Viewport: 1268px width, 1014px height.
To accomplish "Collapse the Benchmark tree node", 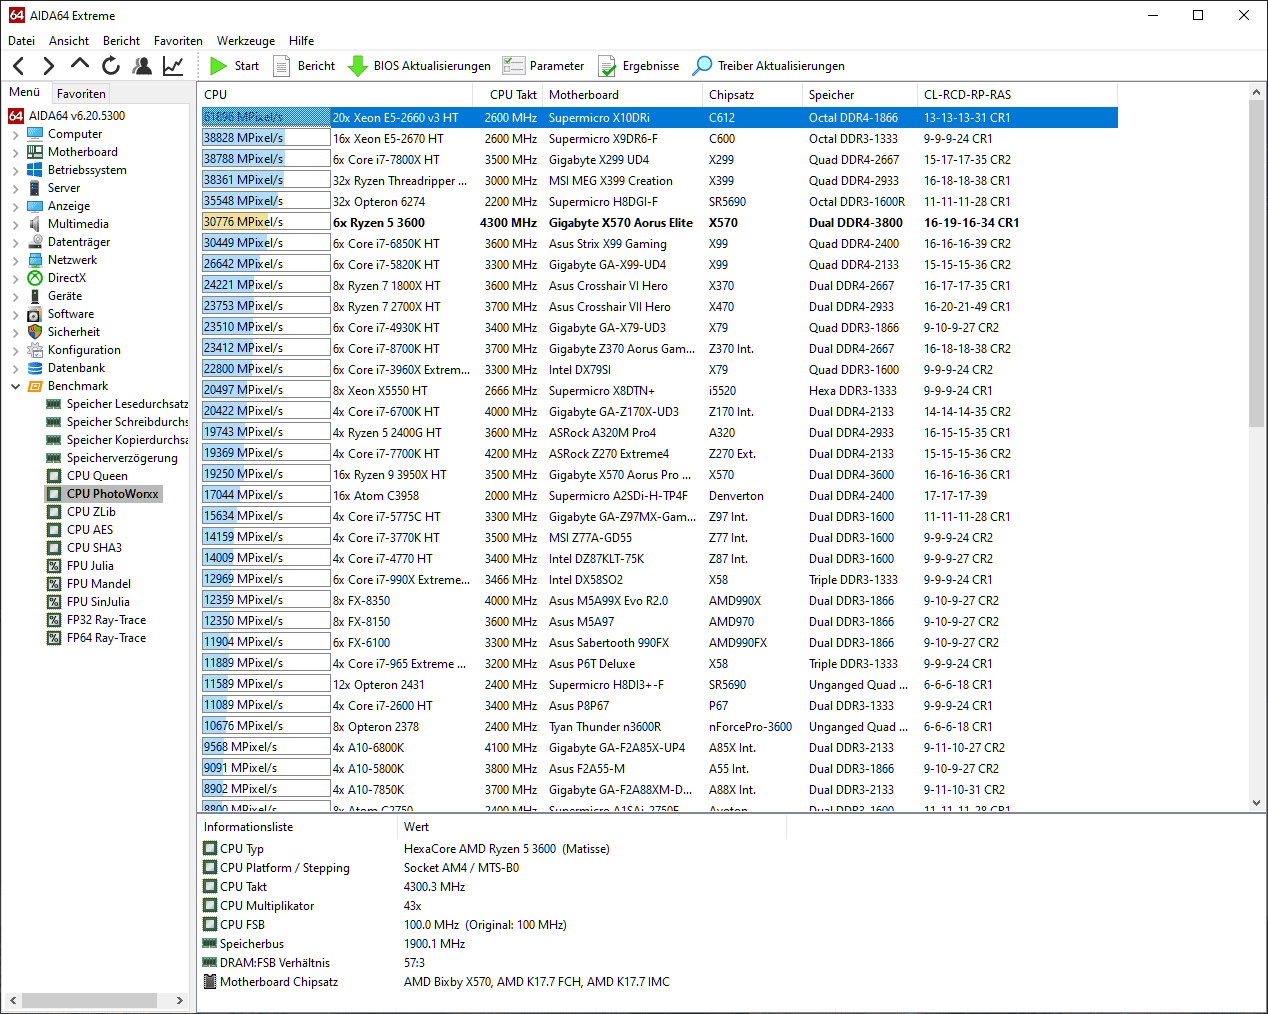I will click(x=16, y=386).
